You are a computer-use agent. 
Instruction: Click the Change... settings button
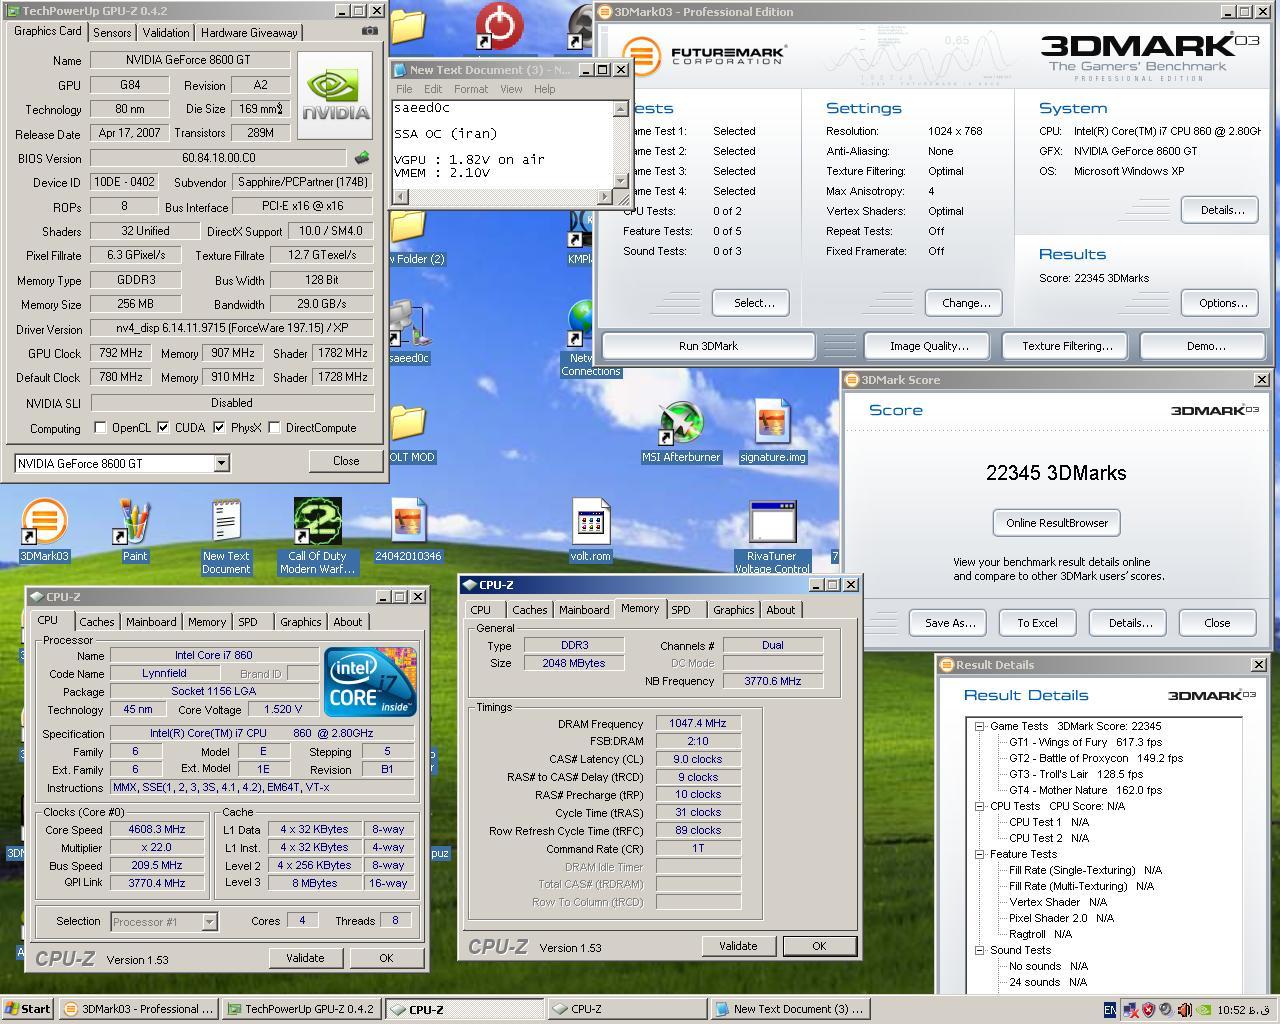click(x=965, y=303)
